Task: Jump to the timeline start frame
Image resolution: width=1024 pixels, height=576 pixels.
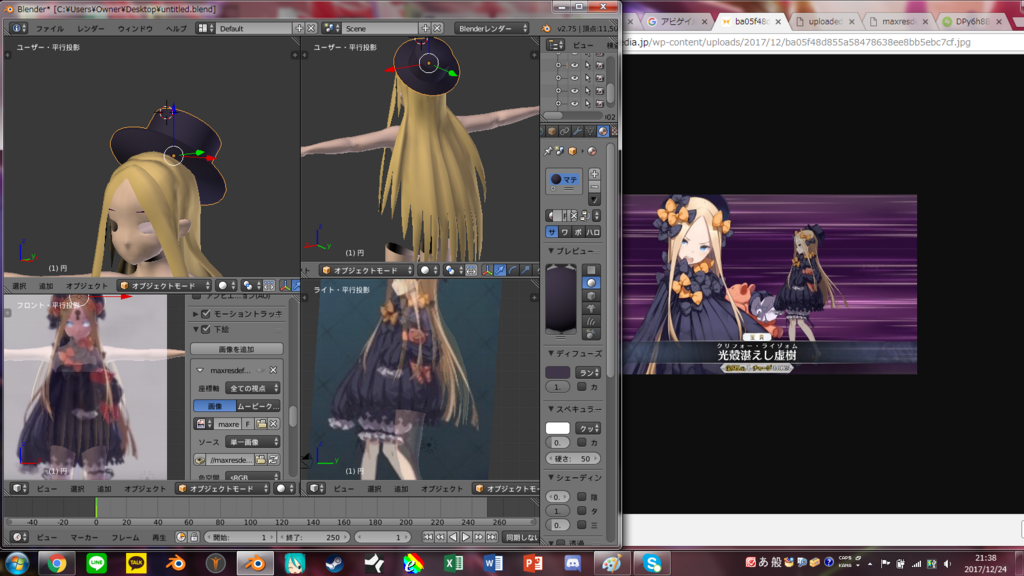Action: pyautogui.click(x=428, y=537)
